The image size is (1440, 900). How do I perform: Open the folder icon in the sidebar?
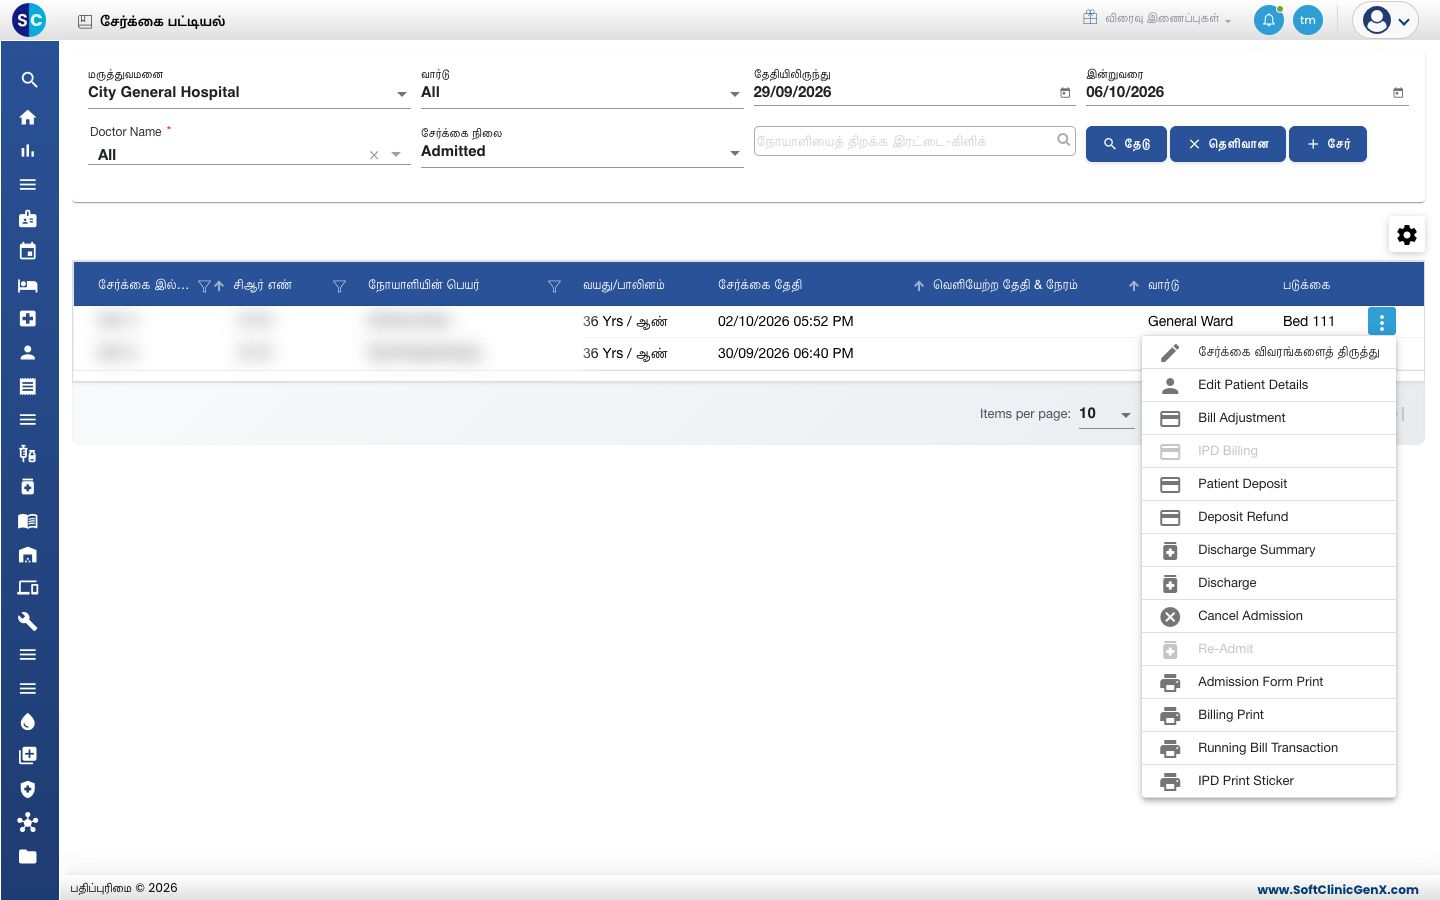pos(28,856)
